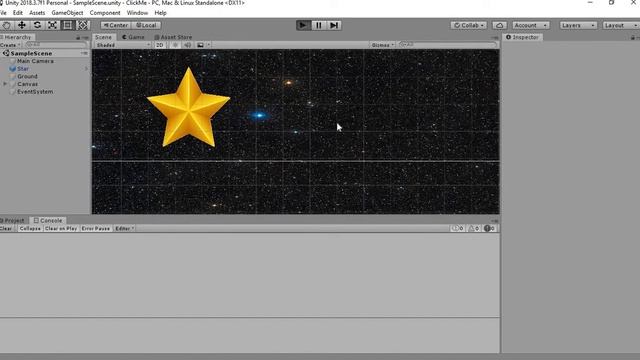Select the Rotate tool
The height and width of the screenshot is (360, 640).
point(37,25)
